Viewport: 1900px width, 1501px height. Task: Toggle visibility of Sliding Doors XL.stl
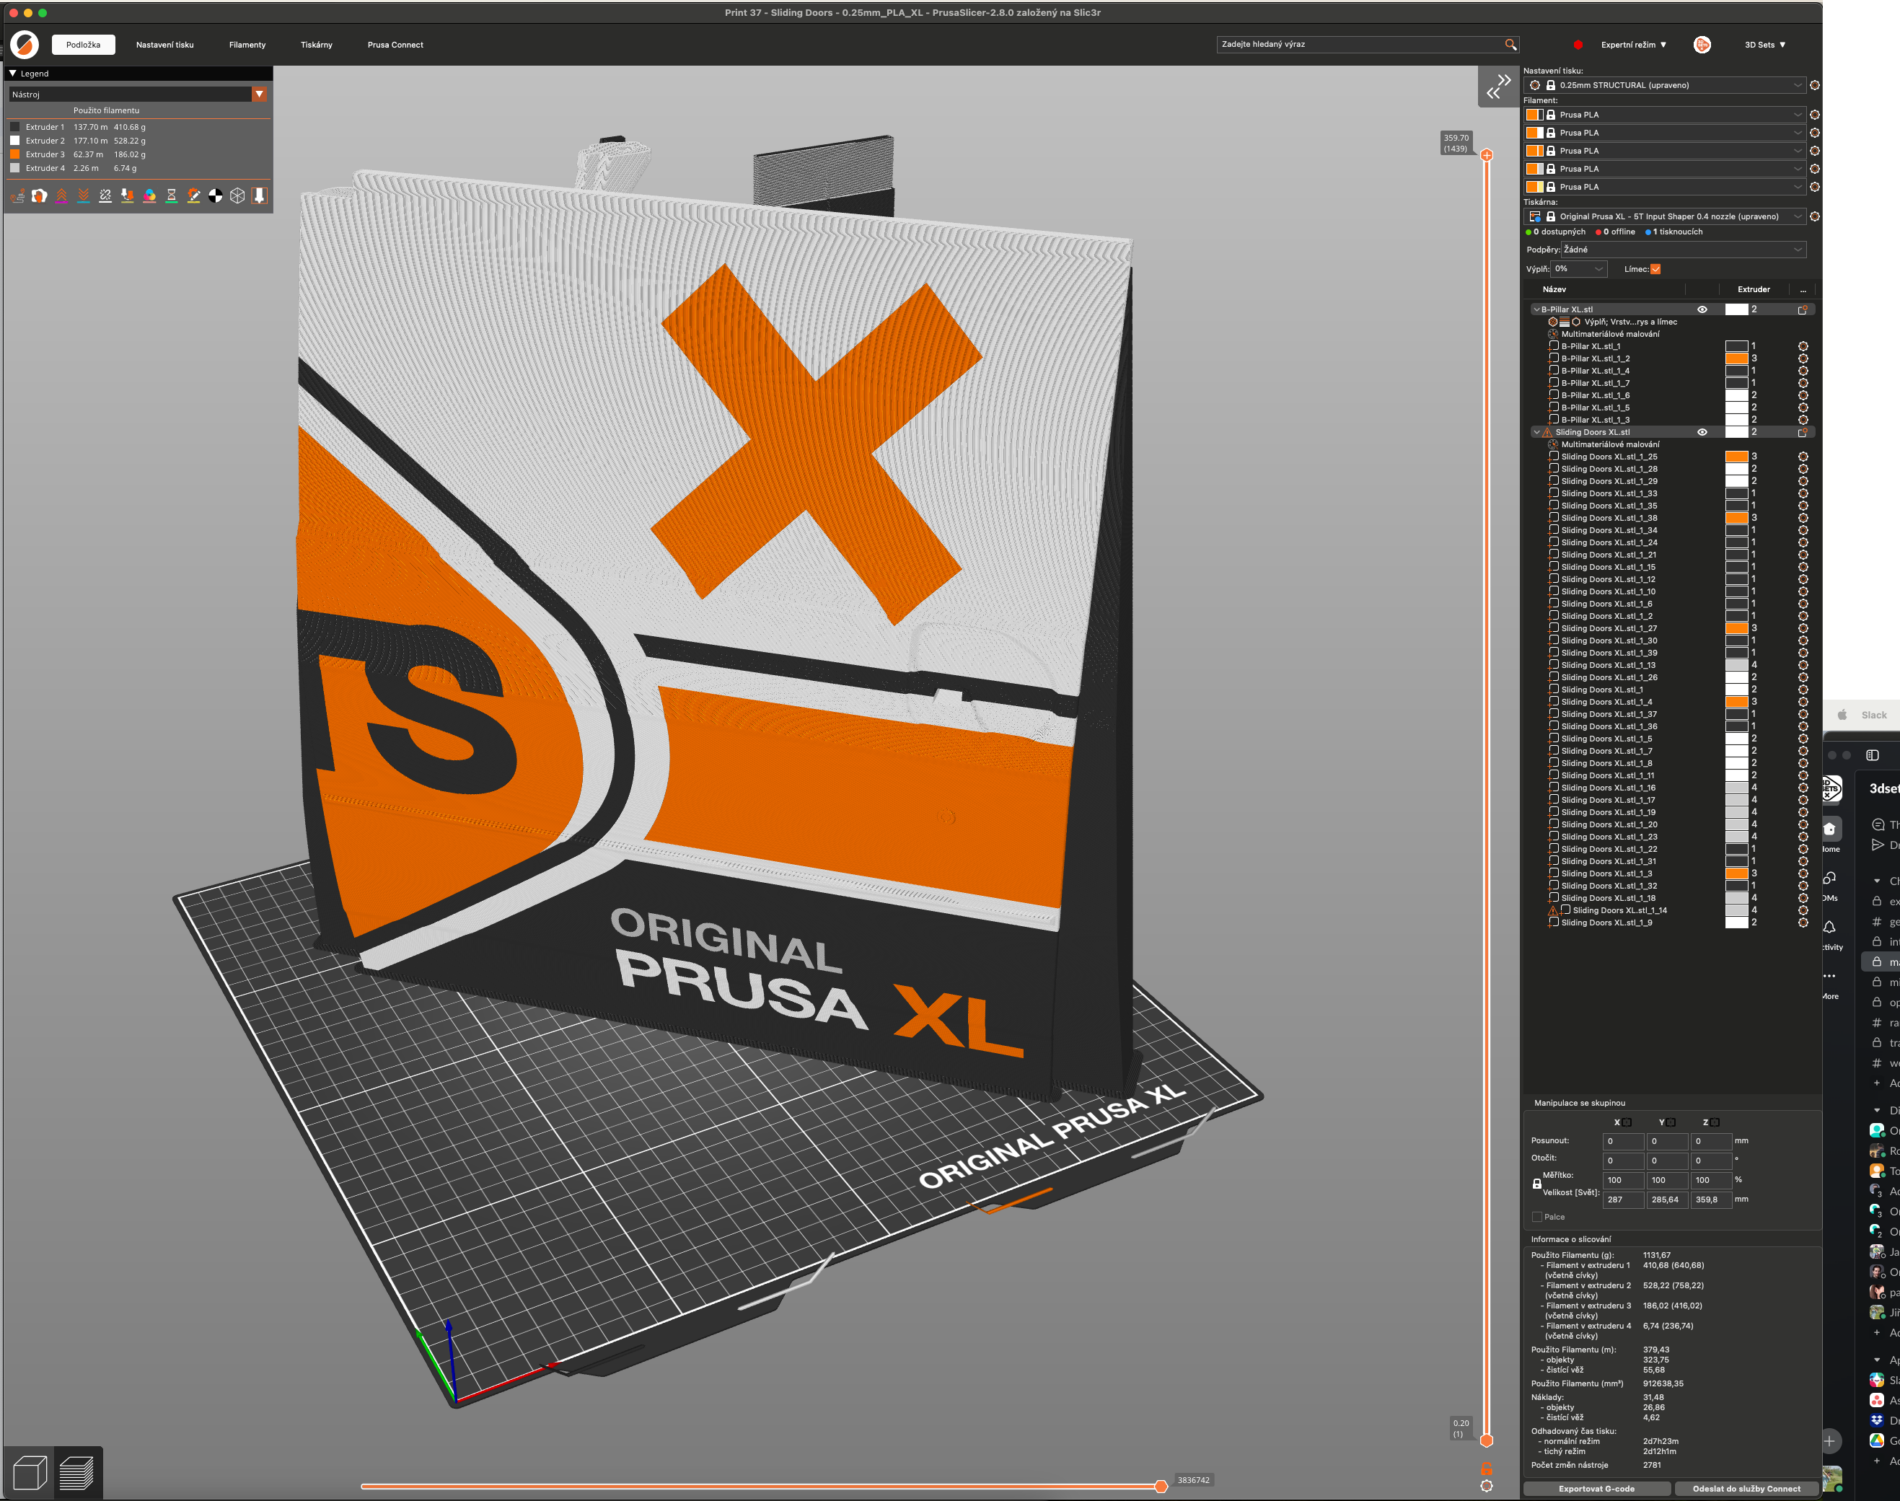[x=1702, y=432]
